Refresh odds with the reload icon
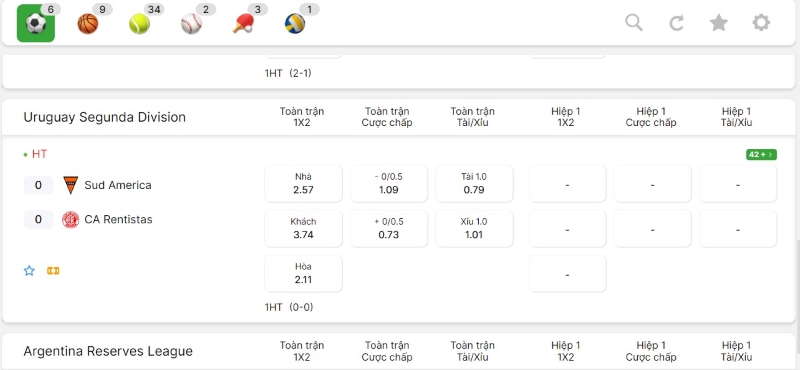This screenshot has height=370, width=800. (677, 22)
